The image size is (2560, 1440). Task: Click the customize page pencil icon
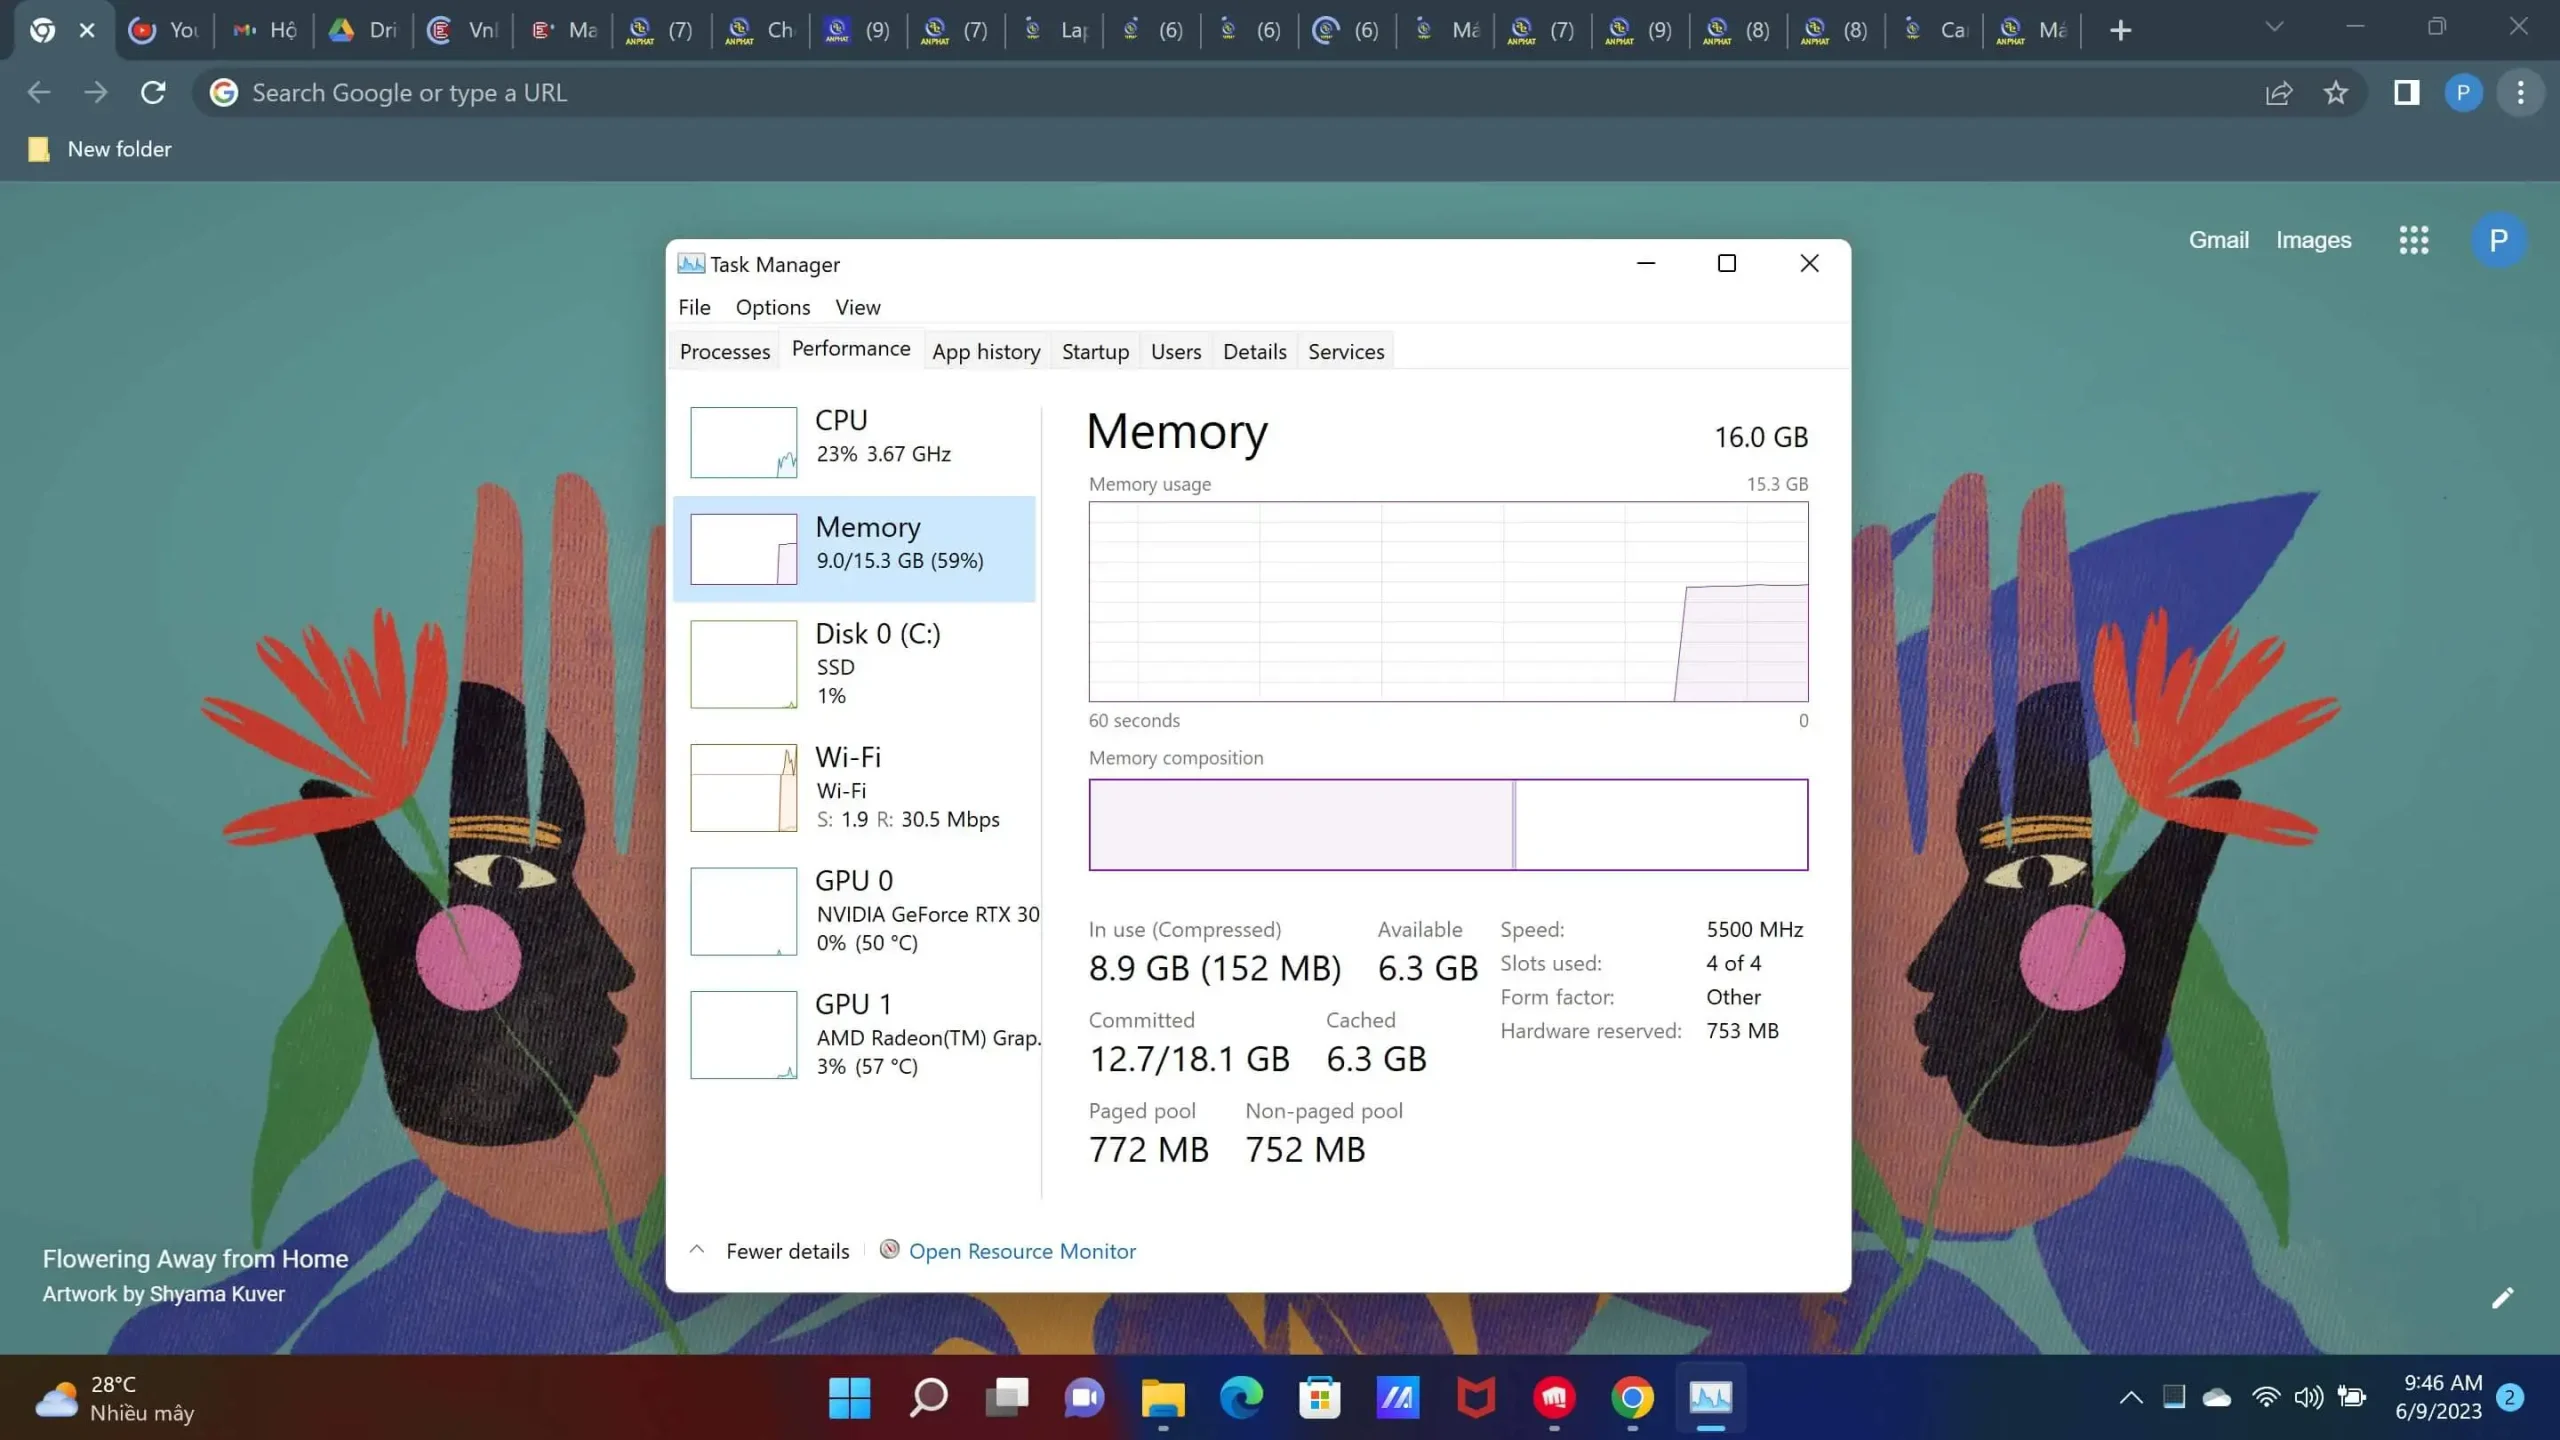tap(2502, 1298)
